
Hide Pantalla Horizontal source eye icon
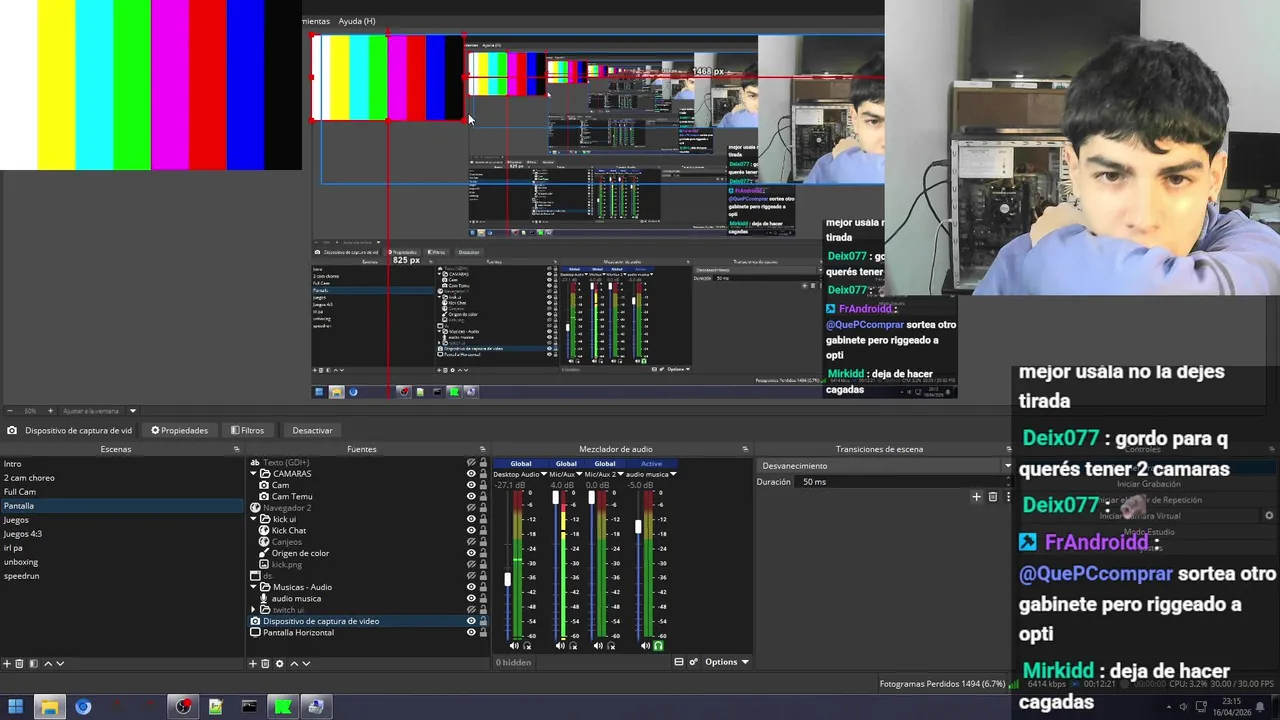(471, 632)
